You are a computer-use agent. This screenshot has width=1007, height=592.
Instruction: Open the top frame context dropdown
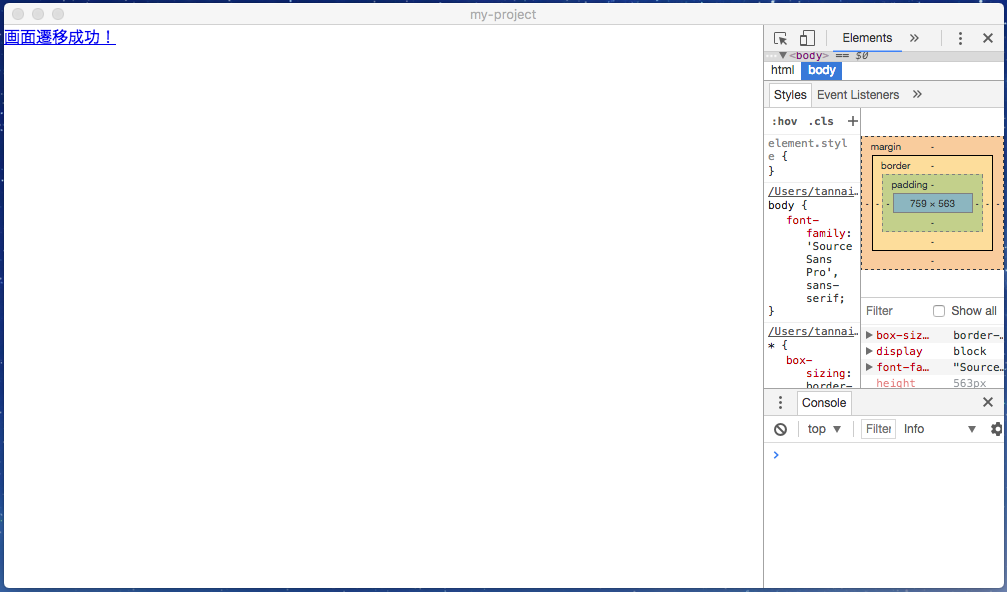pyautogui.click(x=823, y=428)
